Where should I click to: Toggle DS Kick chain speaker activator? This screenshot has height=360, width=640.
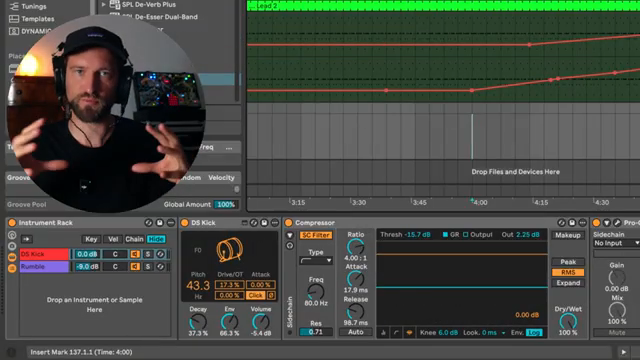tap(135, 254)
